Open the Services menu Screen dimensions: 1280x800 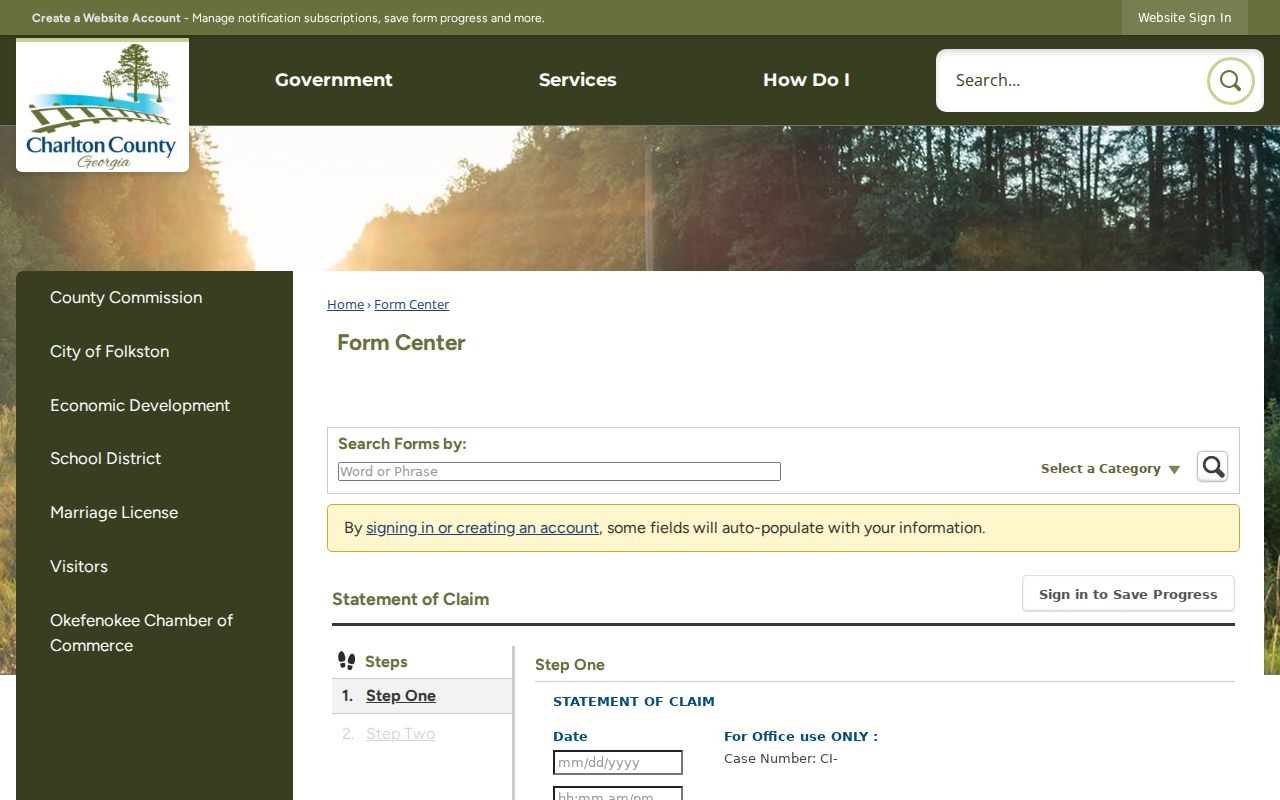577,80
